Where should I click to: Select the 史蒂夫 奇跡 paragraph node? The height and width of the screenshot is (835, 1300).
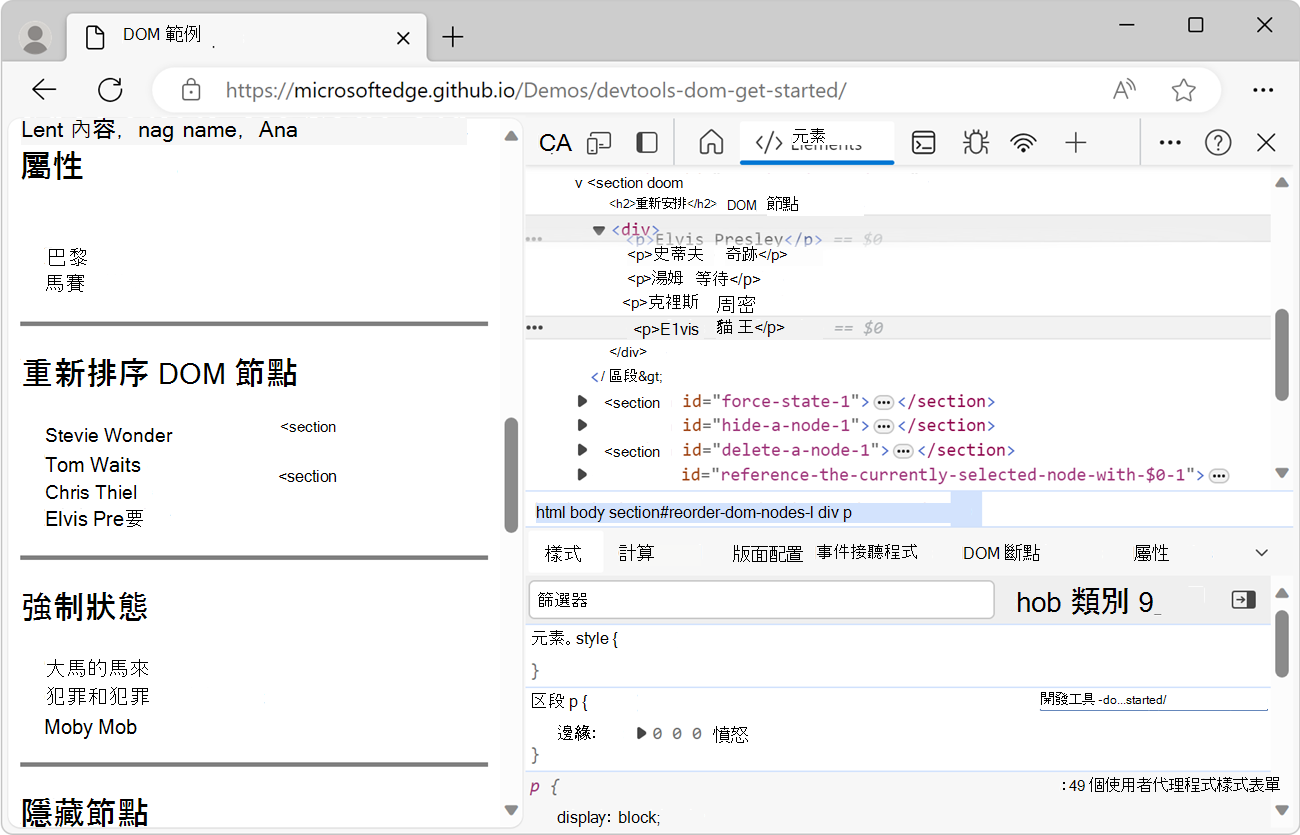[x=707, y=254]
